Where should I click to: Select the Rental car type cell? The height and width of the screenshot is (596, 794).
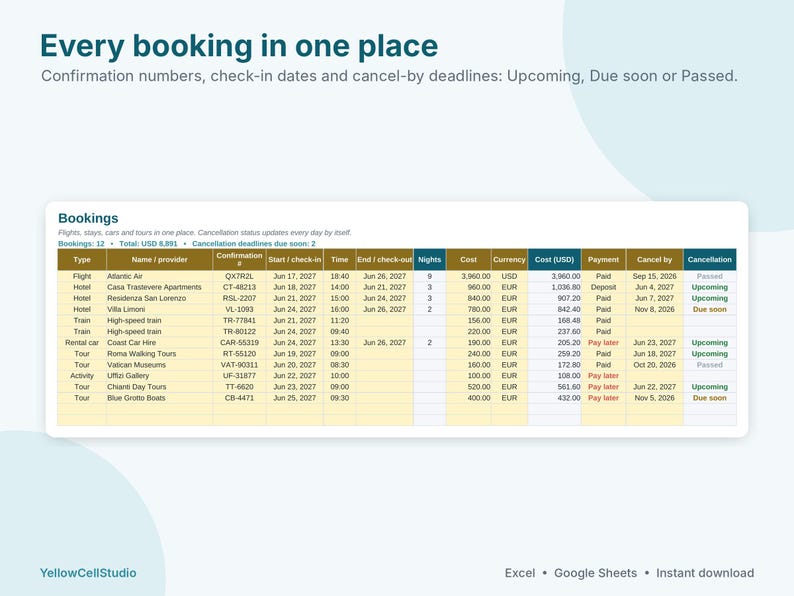point(82,343)
